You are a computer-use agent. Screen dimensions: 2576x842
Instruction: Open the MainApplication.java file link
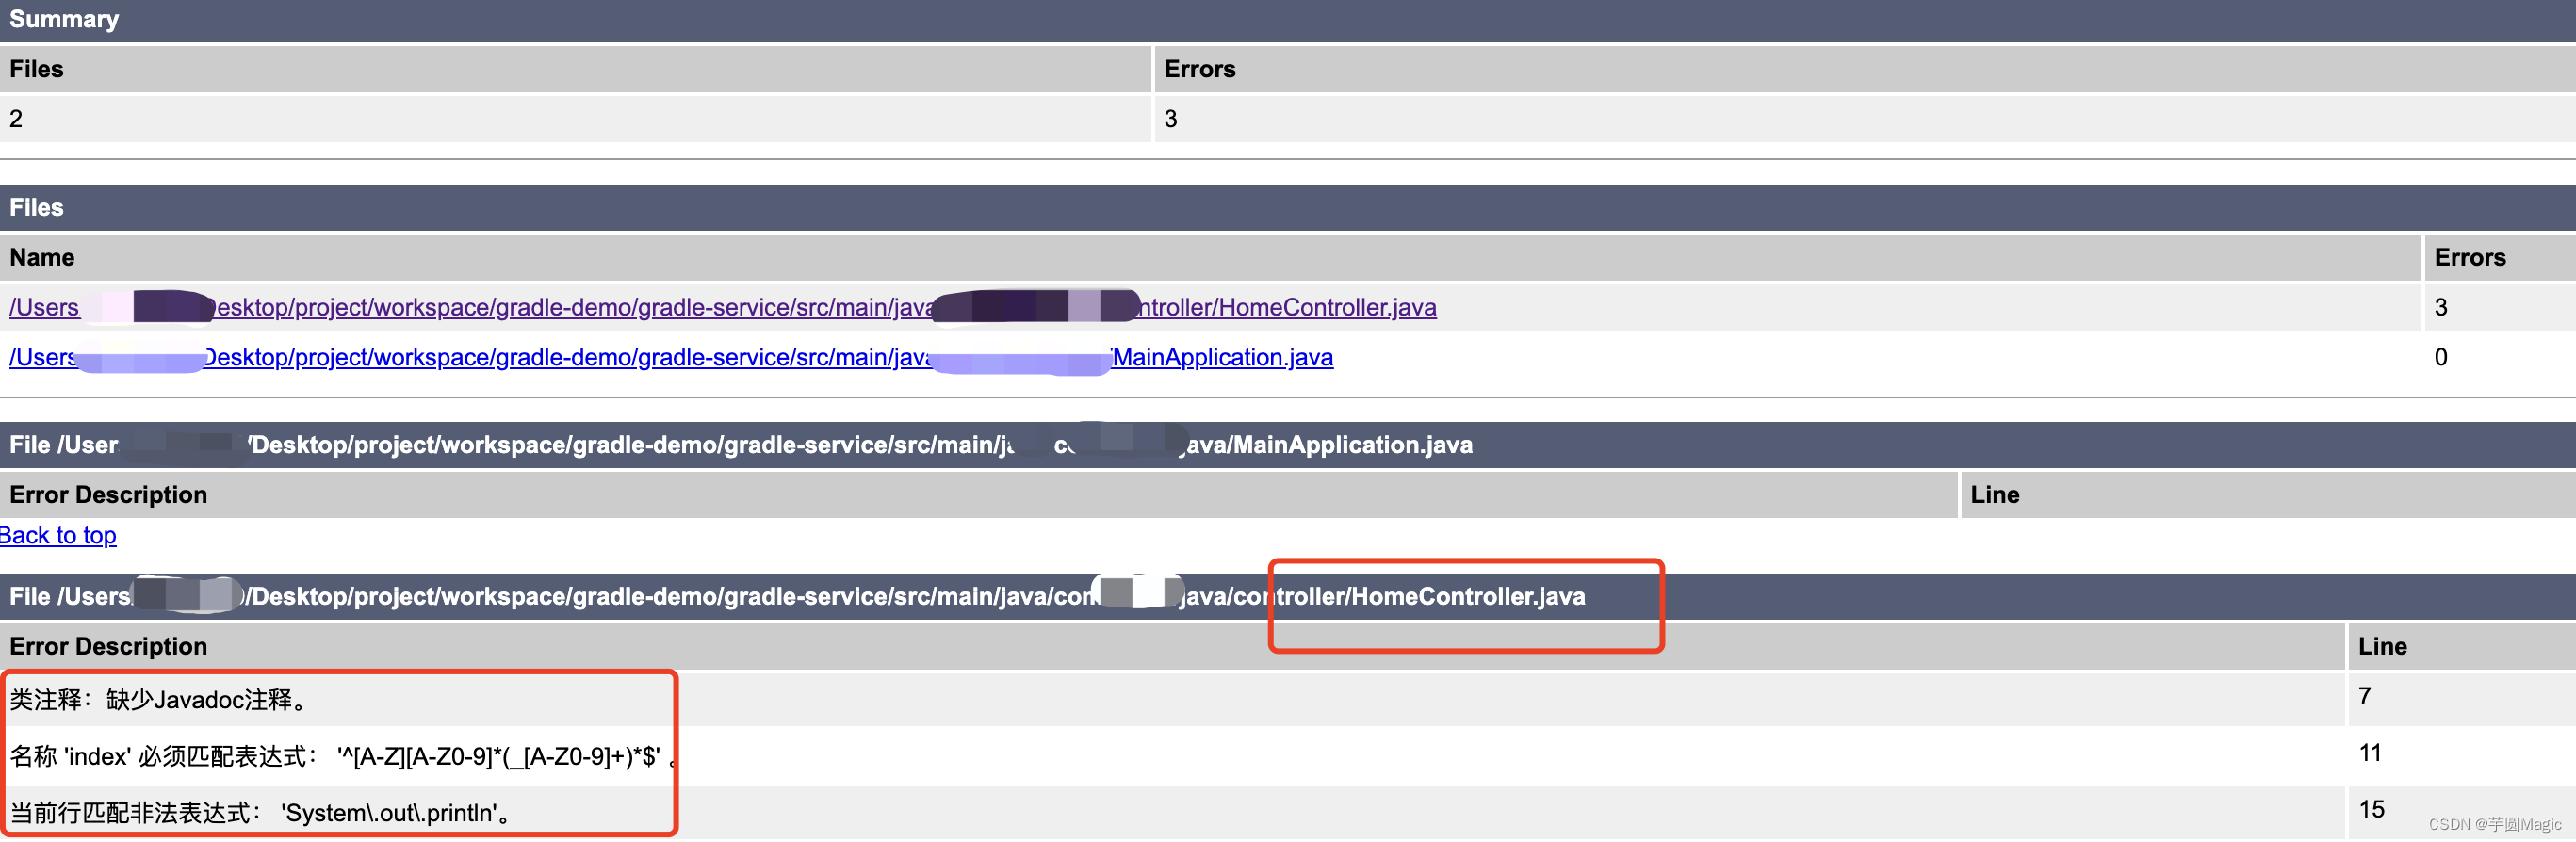tap(670, 357)
